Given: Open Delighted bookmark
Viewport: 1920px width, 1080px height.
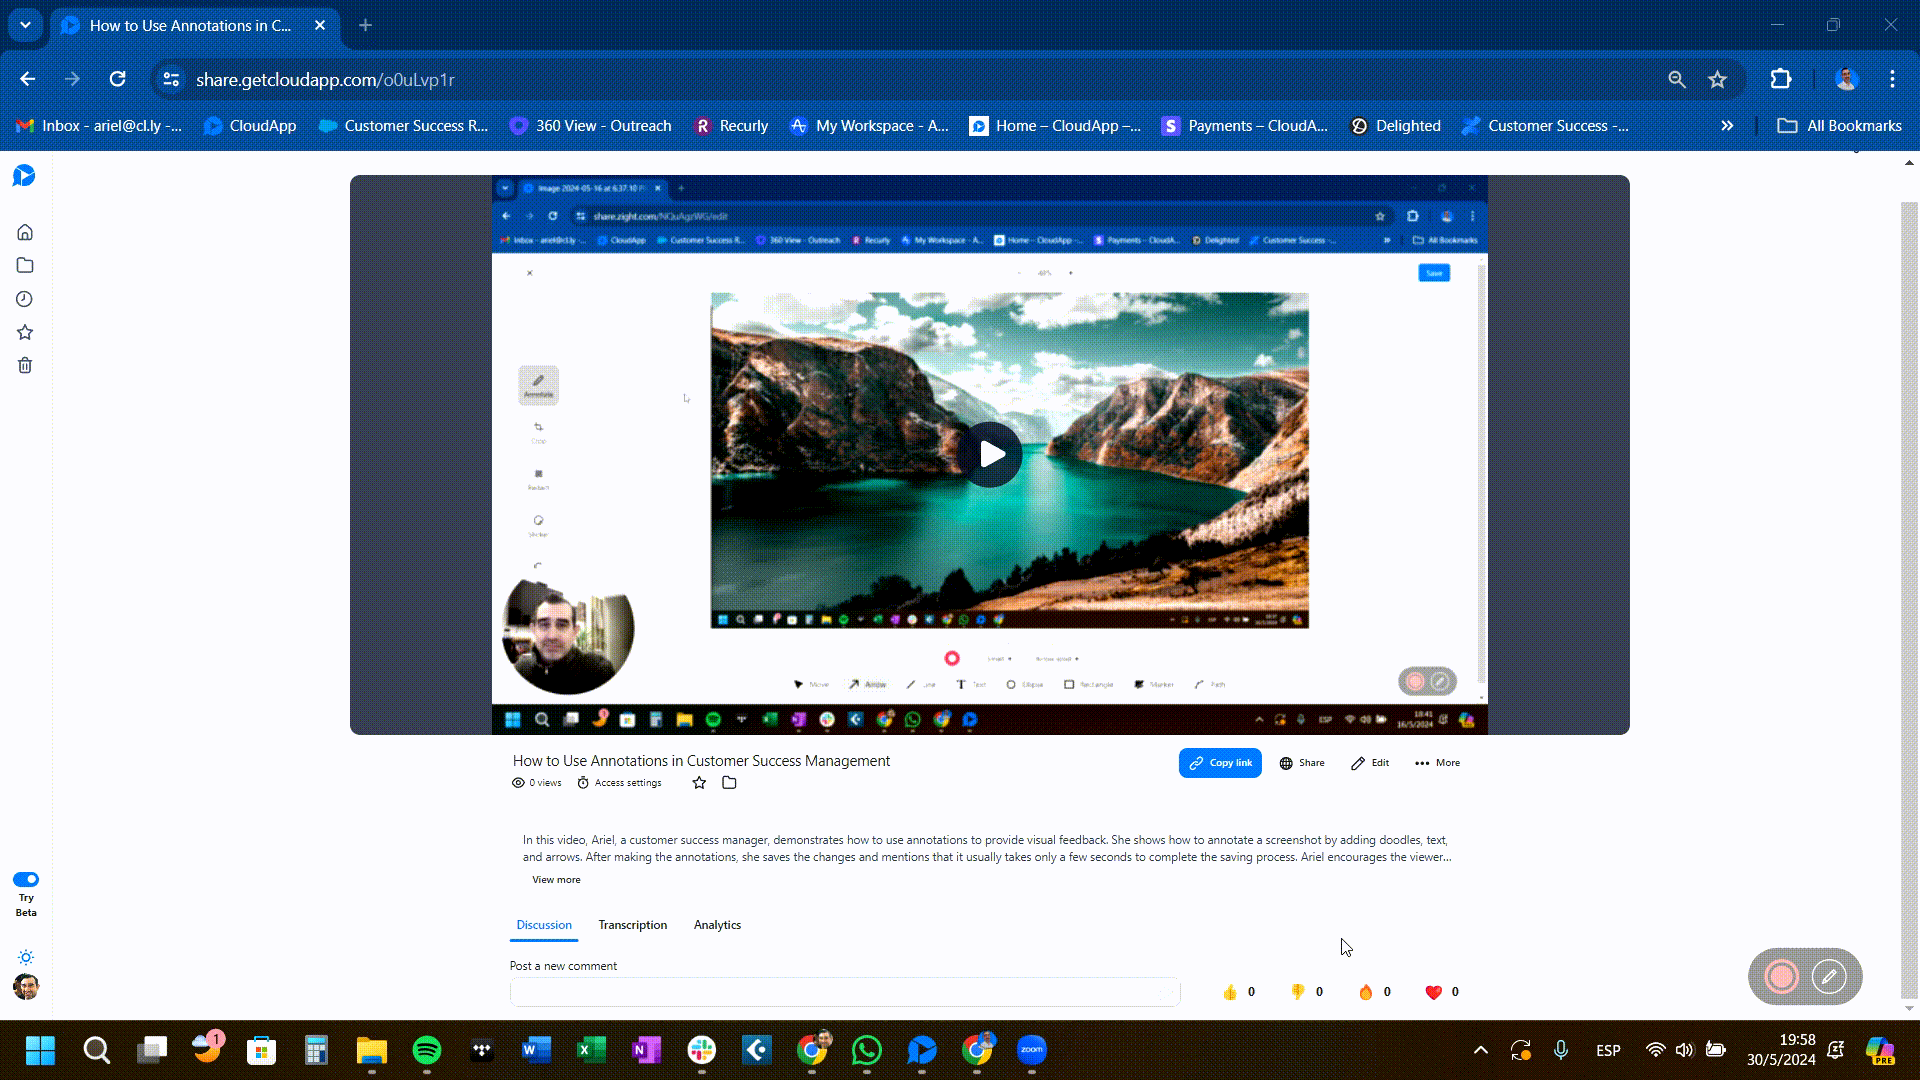Looking at the screenshot, I should pos(1395,126).
